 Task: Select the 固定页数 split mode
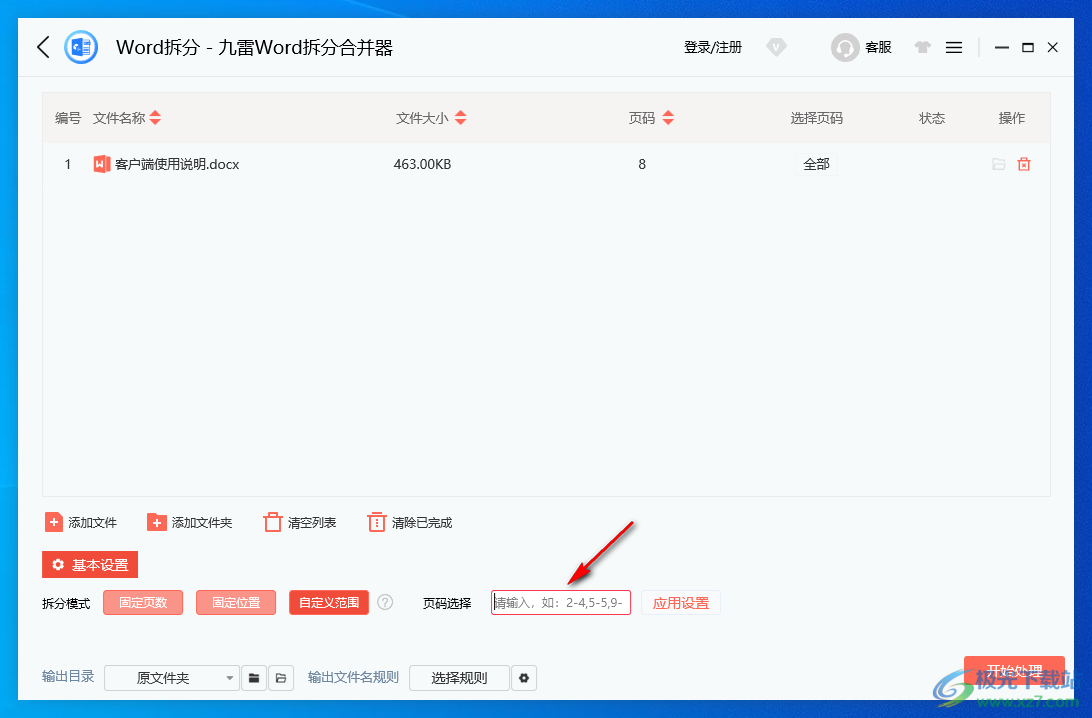(142, 602)
